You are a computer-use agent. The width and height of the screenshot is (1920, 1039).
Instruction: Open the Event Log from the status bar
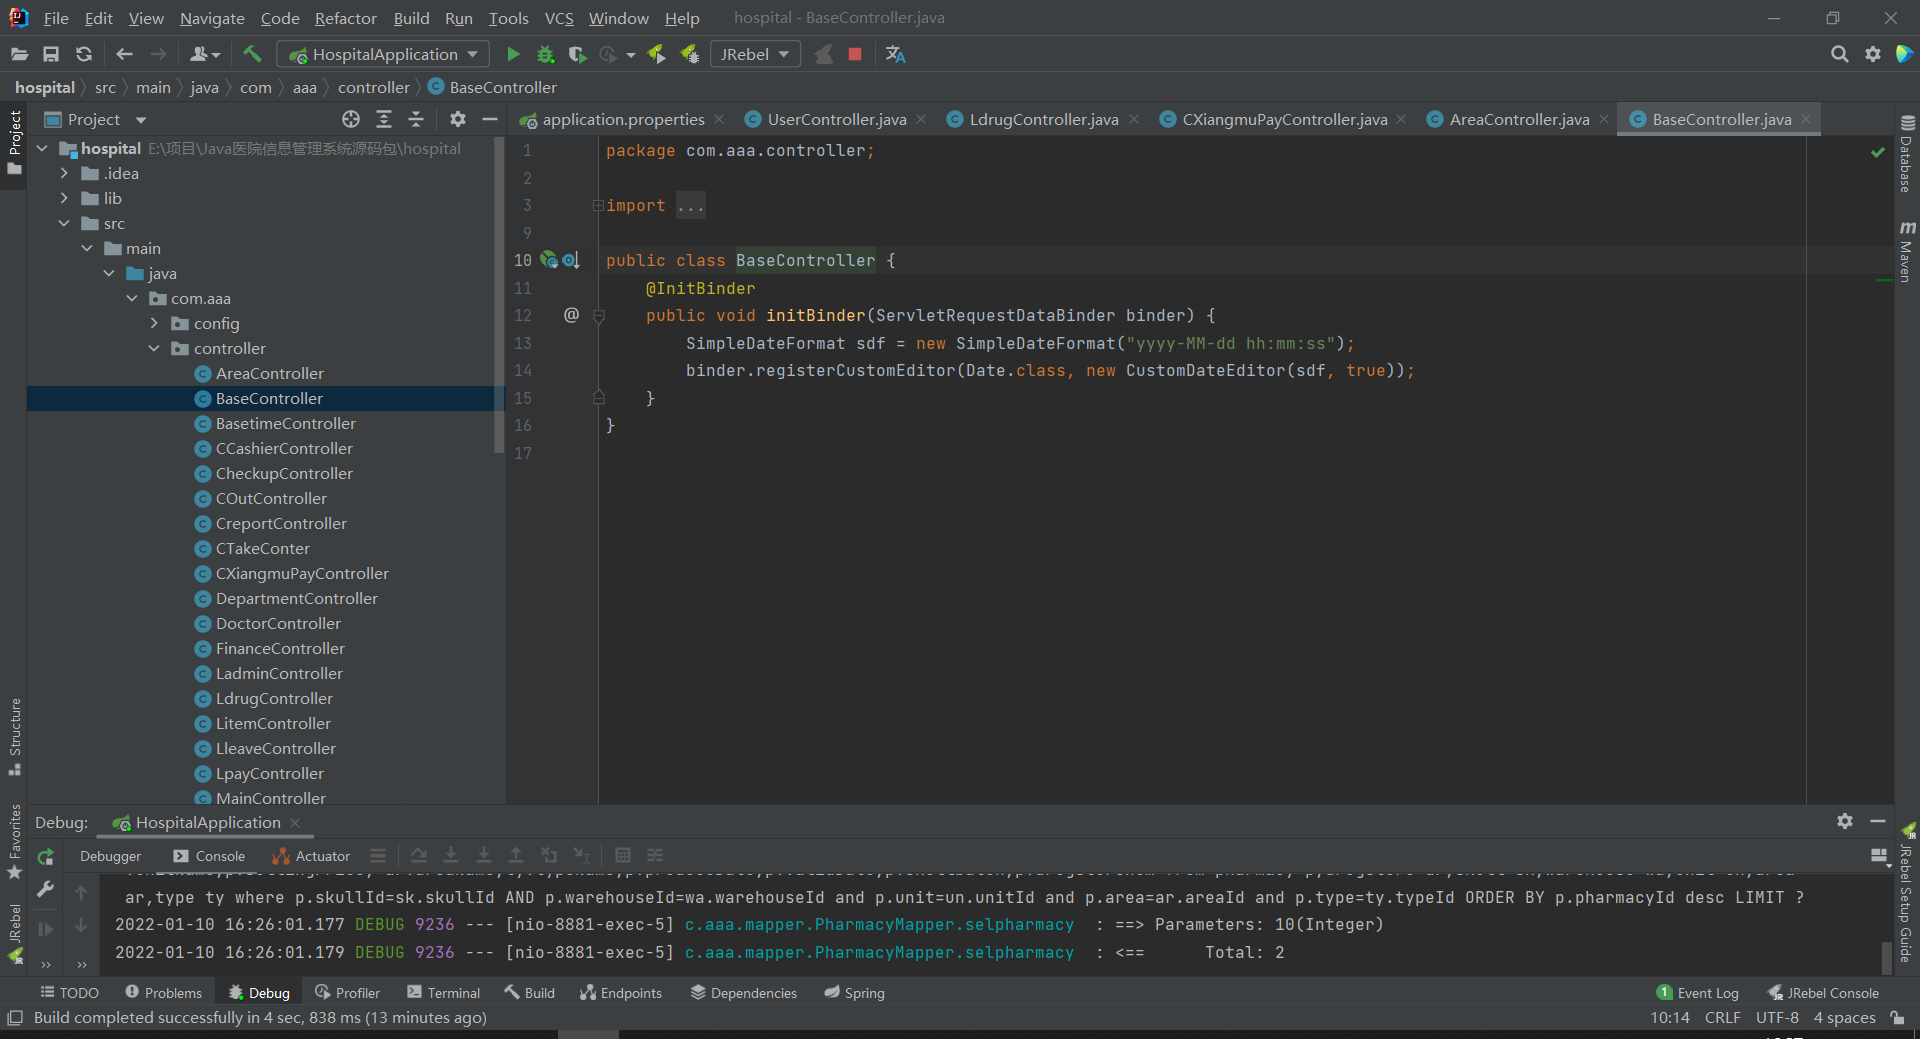(x=1698, y=993)
